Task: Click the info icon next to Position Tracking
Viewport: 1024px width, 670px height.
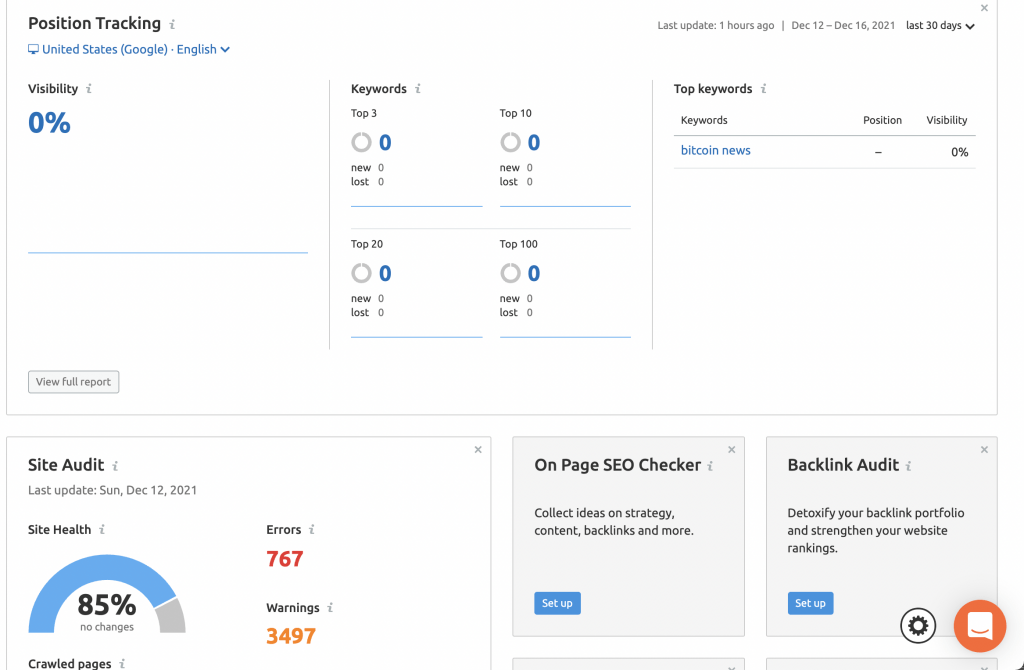Action: tap(173, 24)
